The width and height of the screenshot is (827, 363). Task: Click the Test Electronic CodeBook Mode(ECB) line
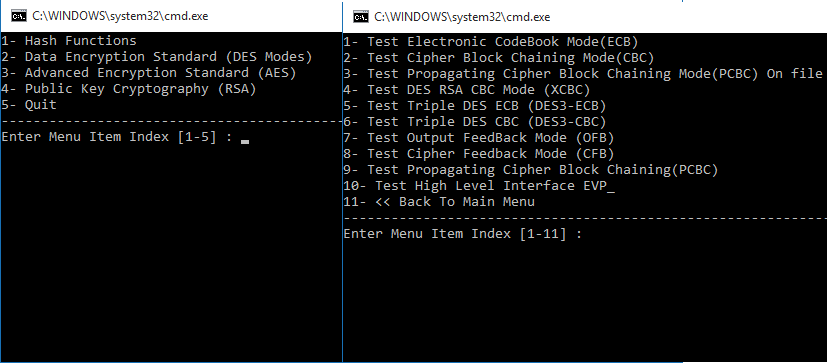[x=491, y=42]
